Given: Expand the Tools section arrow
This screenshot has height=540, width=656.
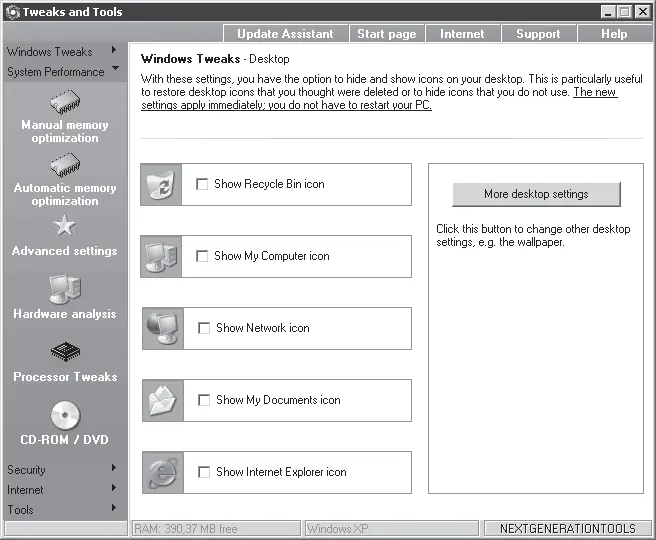Looking at the screenshot, I should [x=114, y=508].
